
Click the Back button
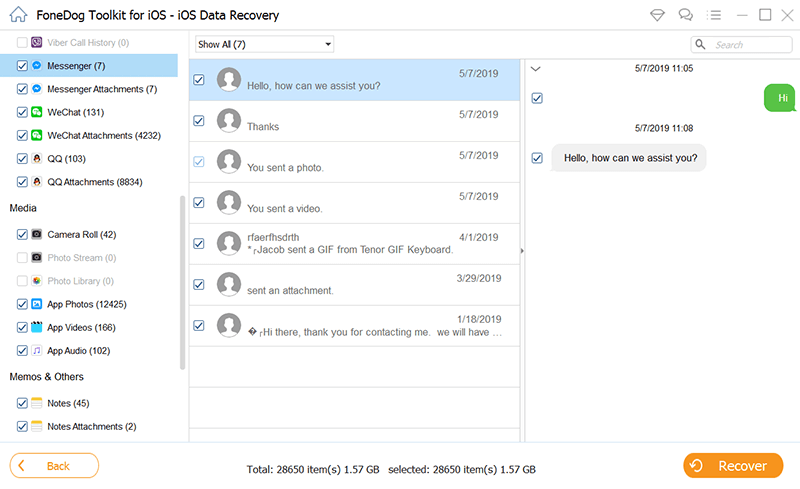tap(54, 466)
